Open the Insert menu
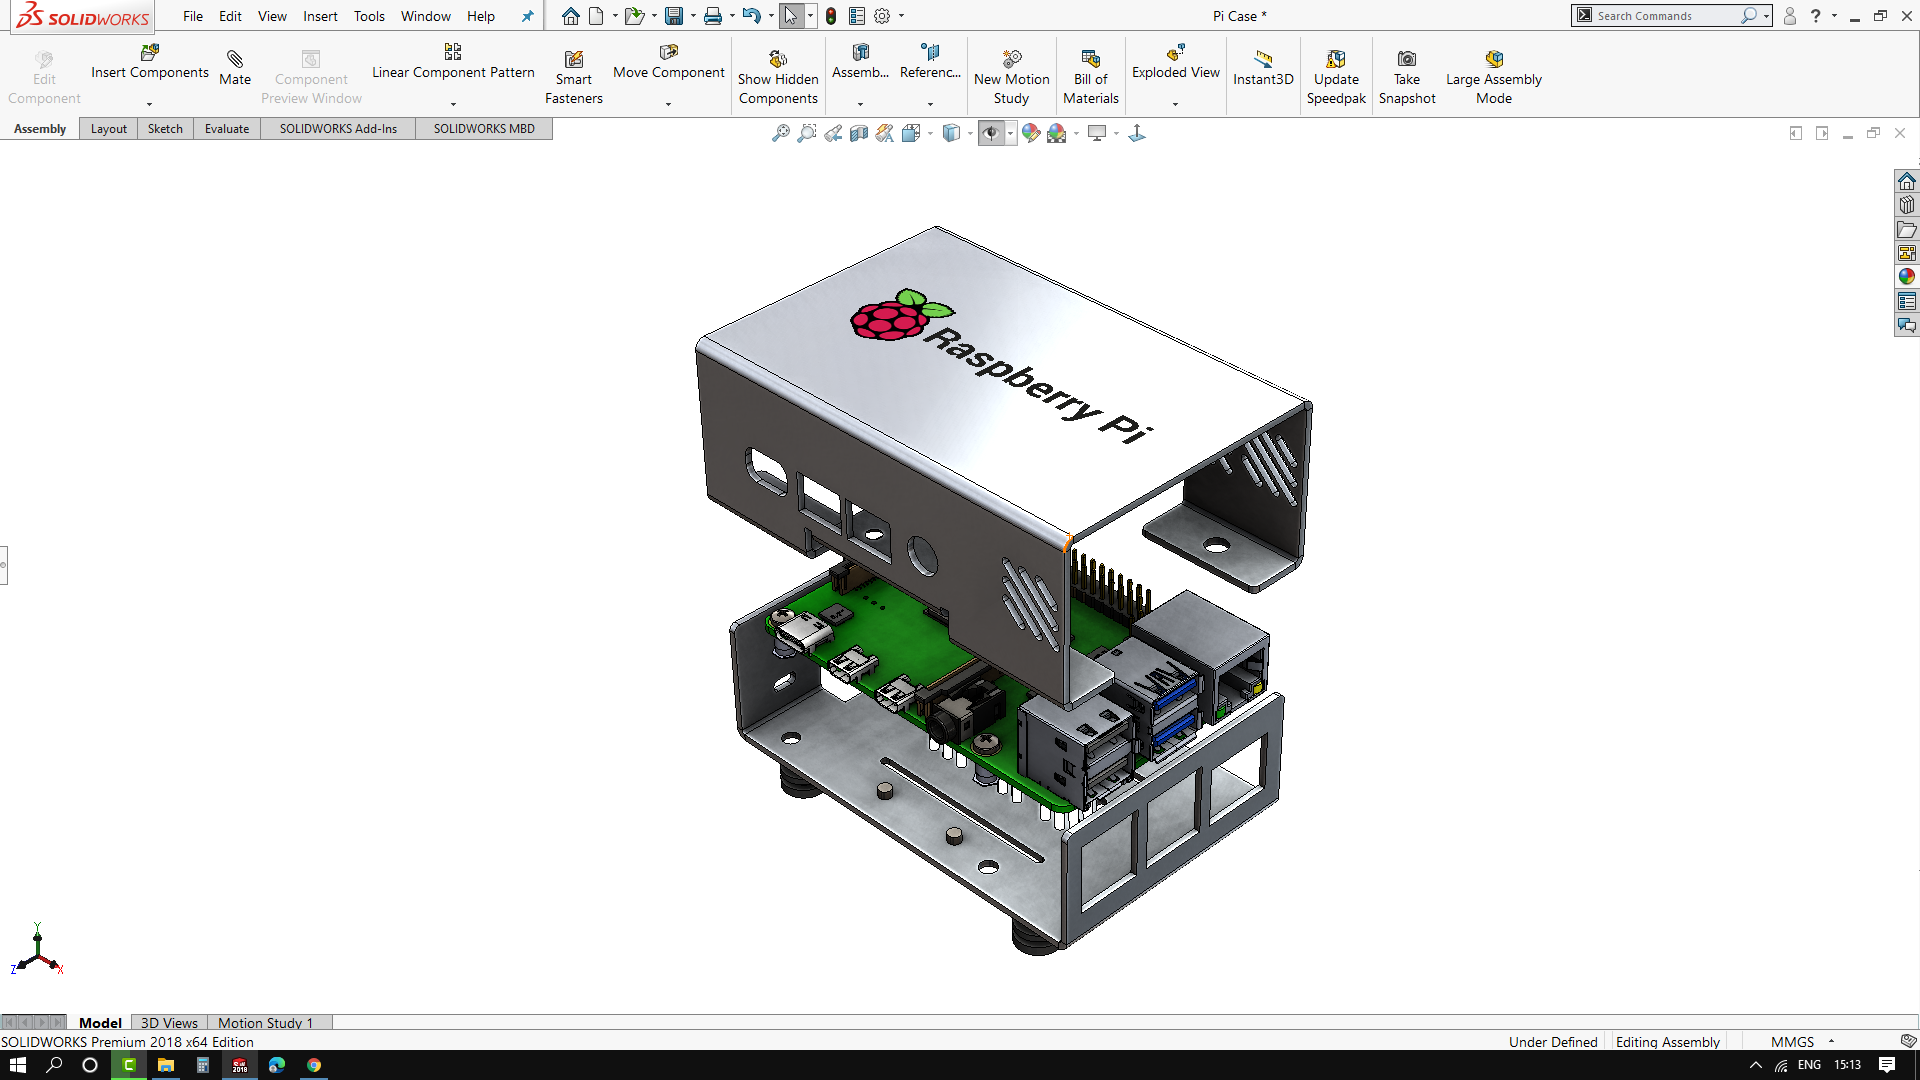 (320, 16)
